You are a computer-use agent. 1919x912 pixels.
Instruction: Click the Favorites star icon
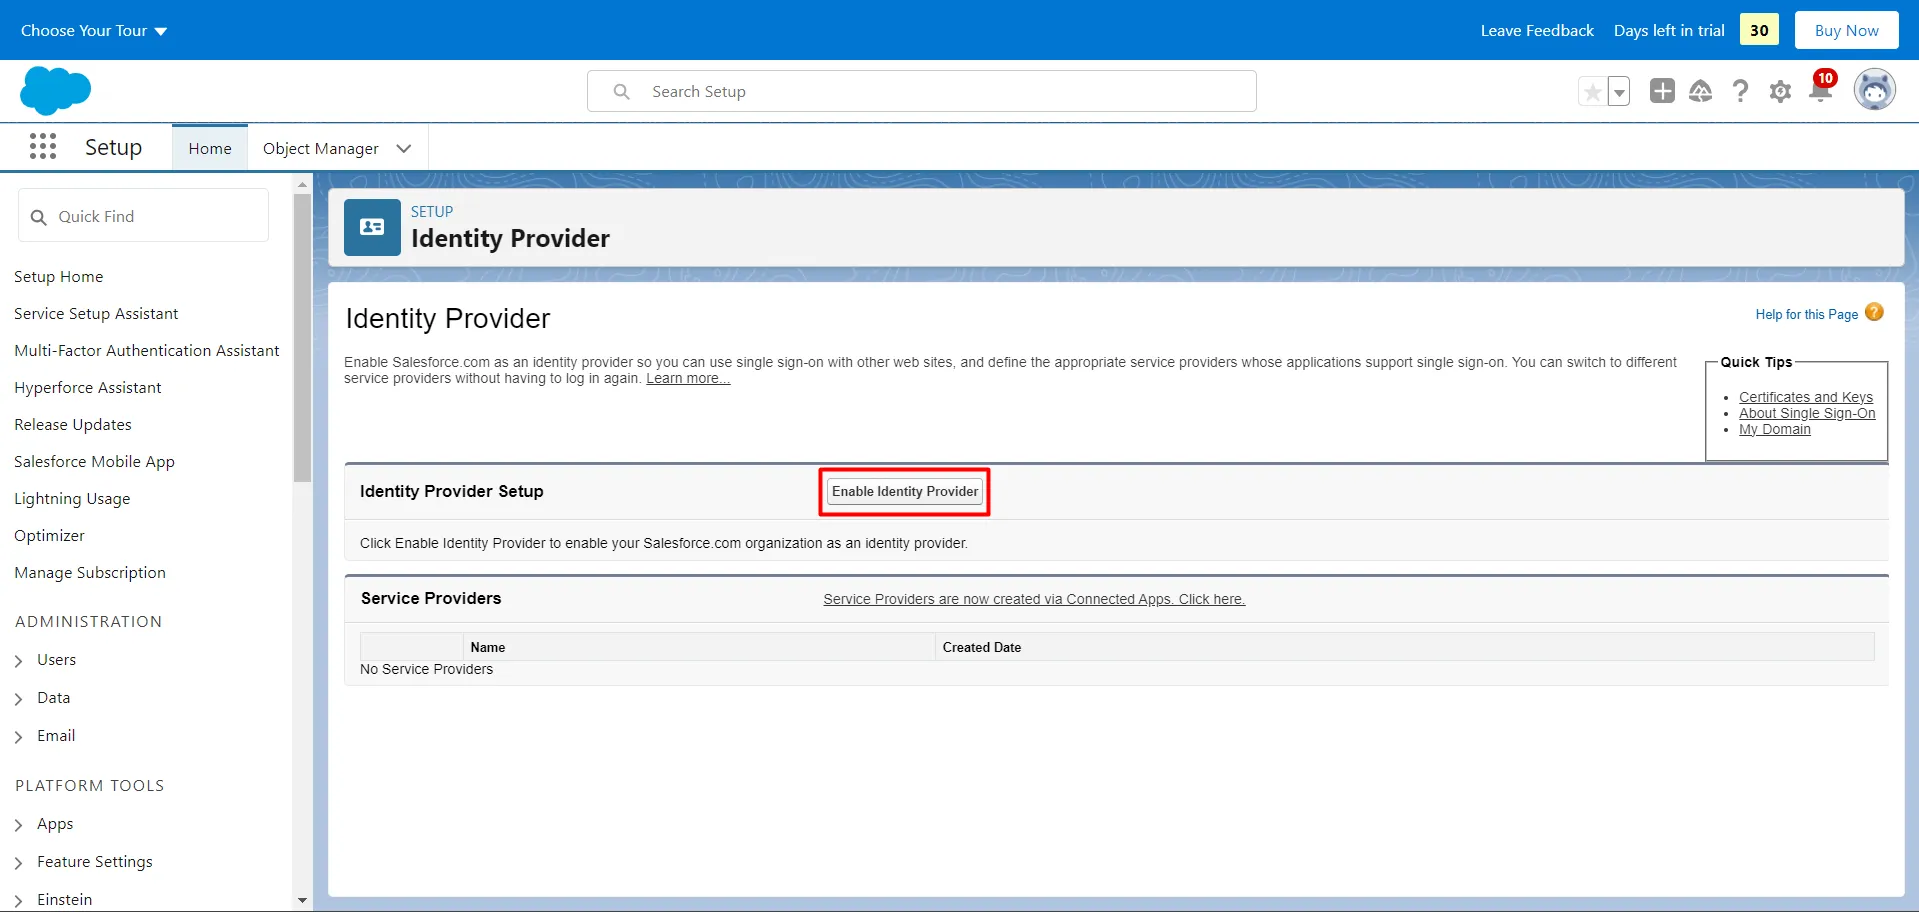pyautogui.click(x=1593, y=92)
